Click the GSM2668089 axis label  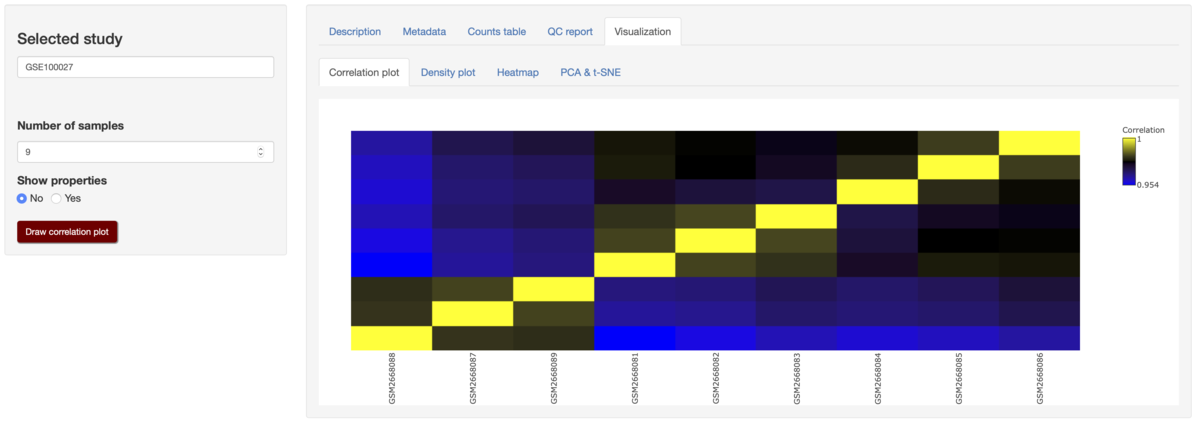pyautogui.click(x=553, y=380)
